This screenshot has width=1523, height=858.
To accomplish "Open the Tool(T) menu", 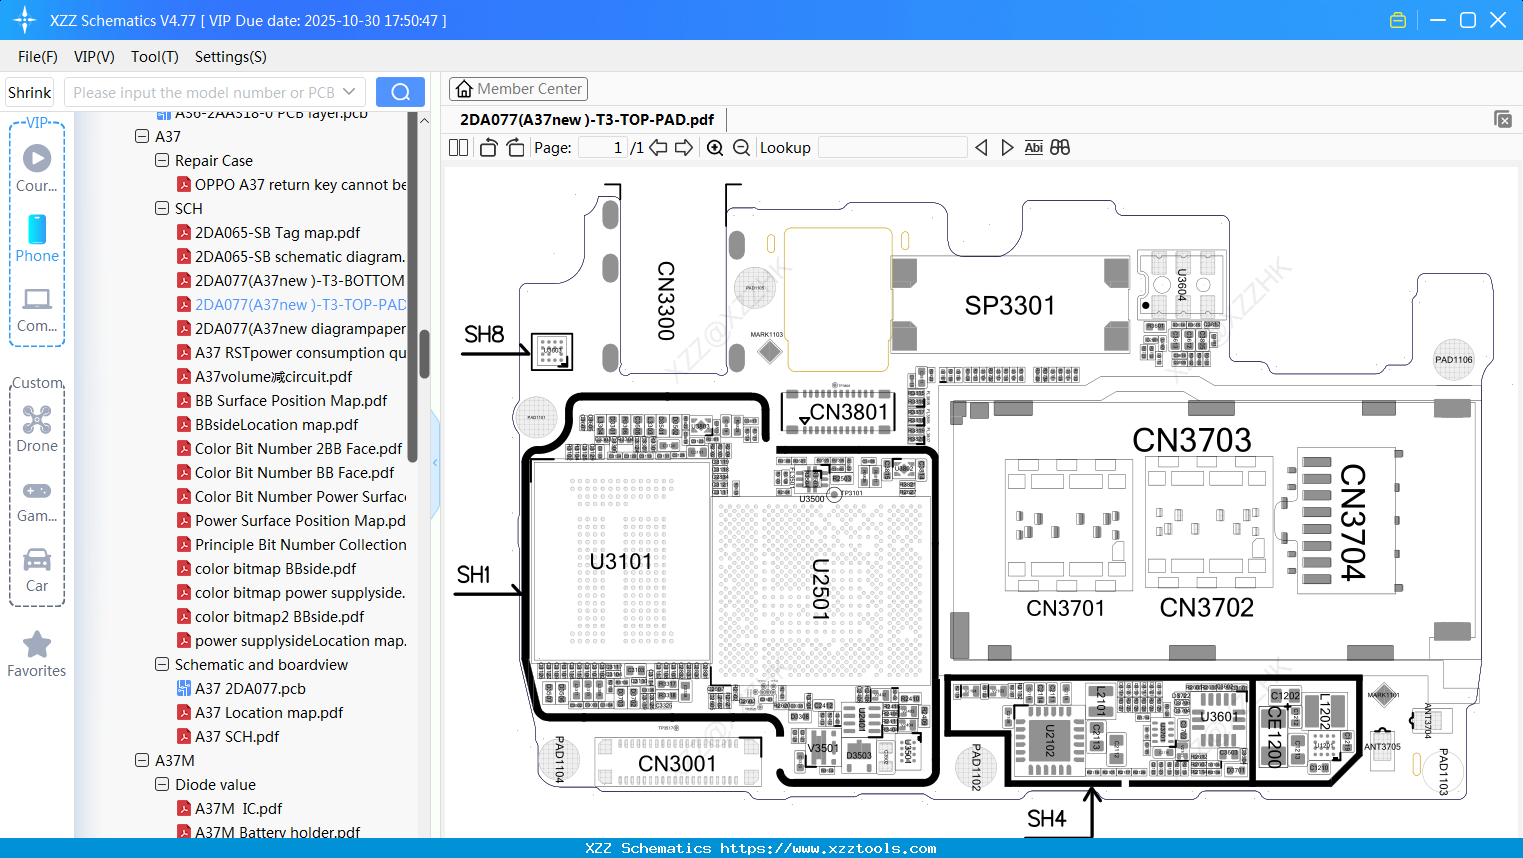I will pos(155,57).
